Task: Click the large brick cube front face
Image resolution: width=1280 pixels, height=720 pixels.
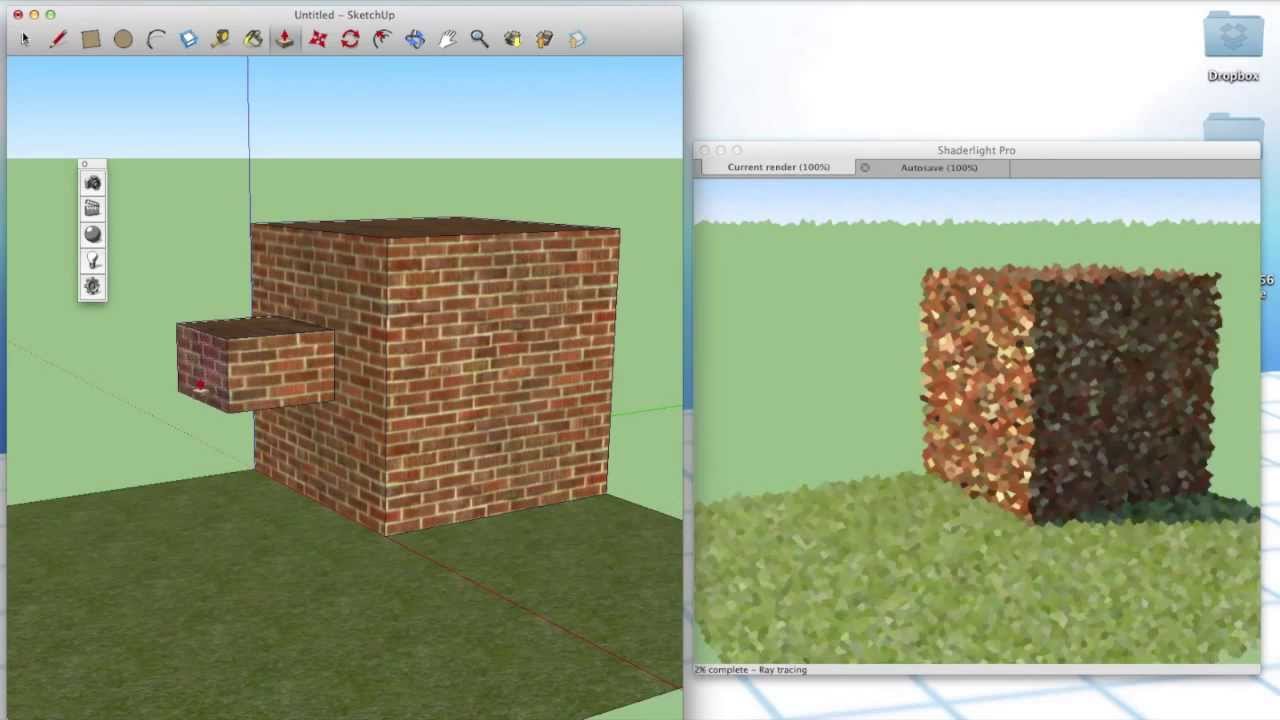Action: [500, 380]
